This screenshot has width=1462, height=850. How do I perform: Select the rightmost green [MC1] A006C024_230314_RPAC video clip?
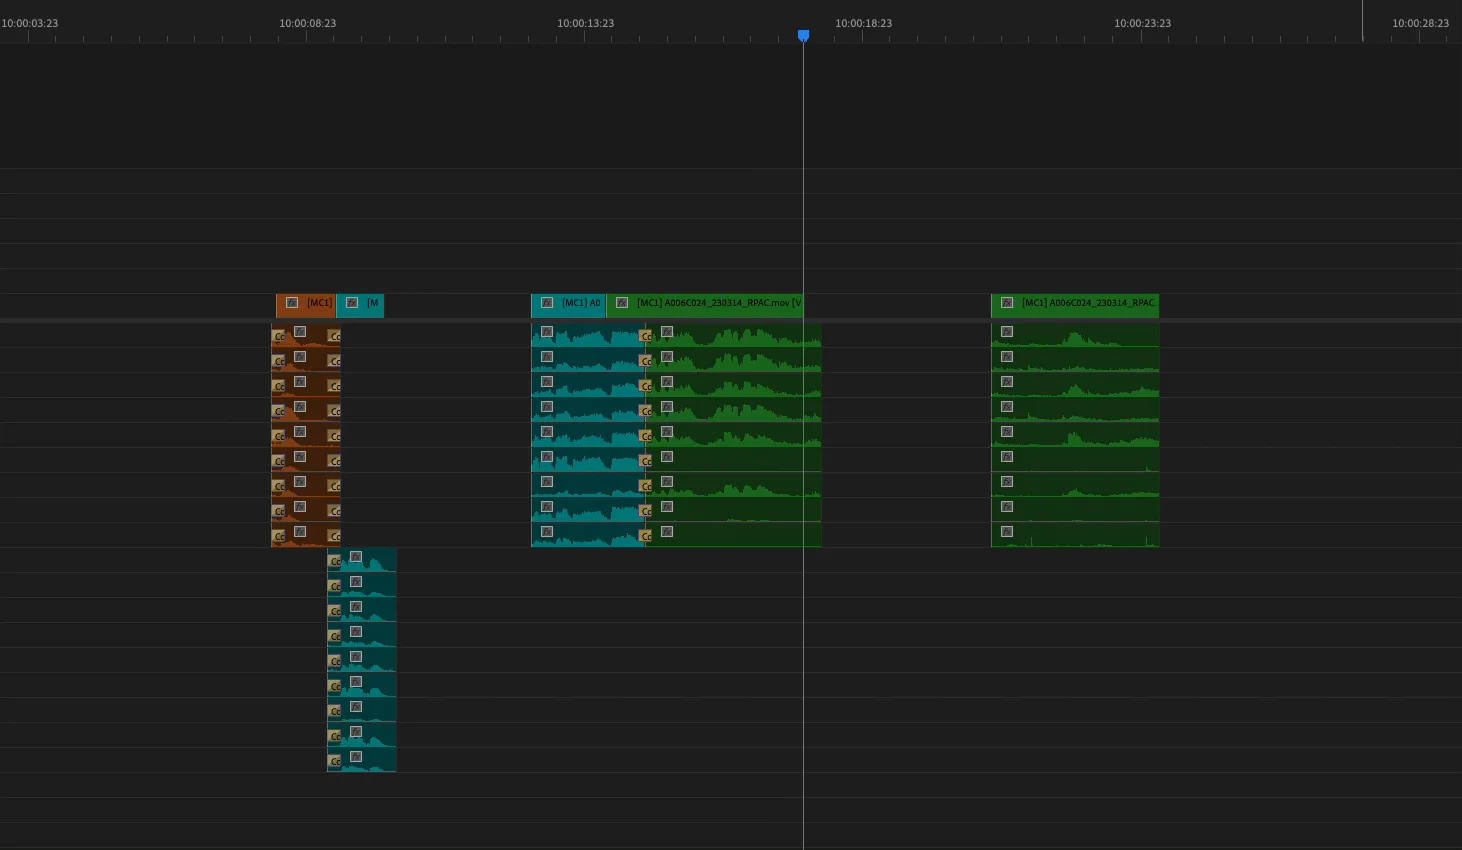pyautogui.click(x=1075, y=305)
